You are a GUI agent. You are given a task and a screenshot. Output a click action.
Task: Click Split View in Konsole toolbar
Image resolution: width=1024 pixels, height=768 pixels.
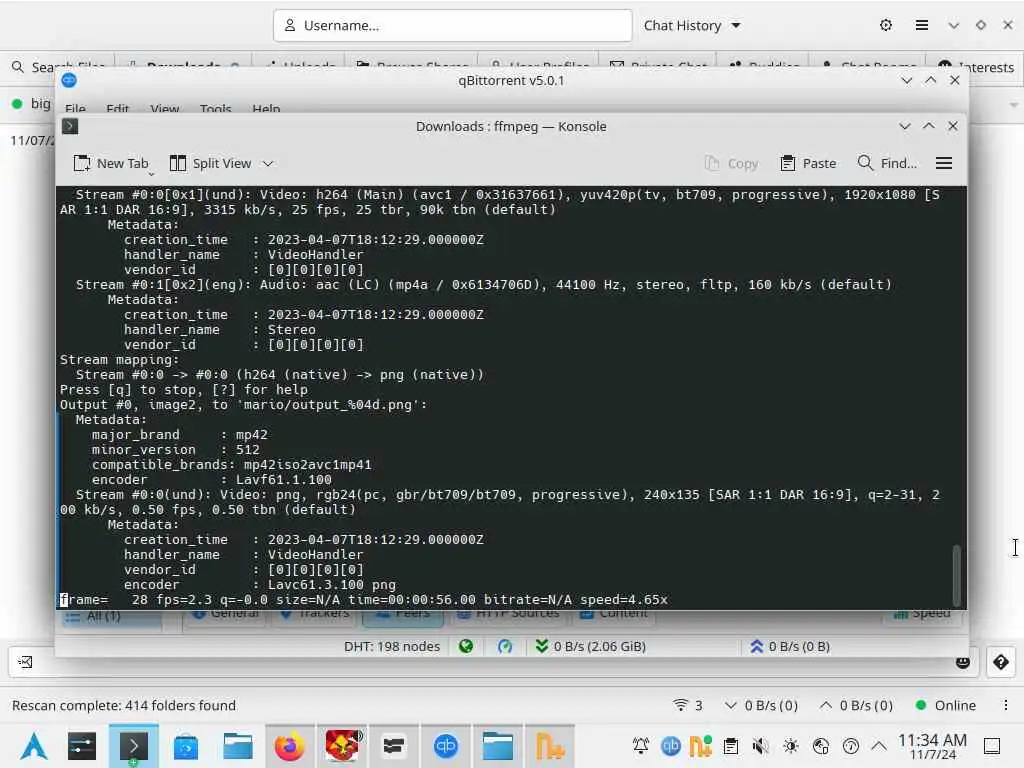click(210, 163)
